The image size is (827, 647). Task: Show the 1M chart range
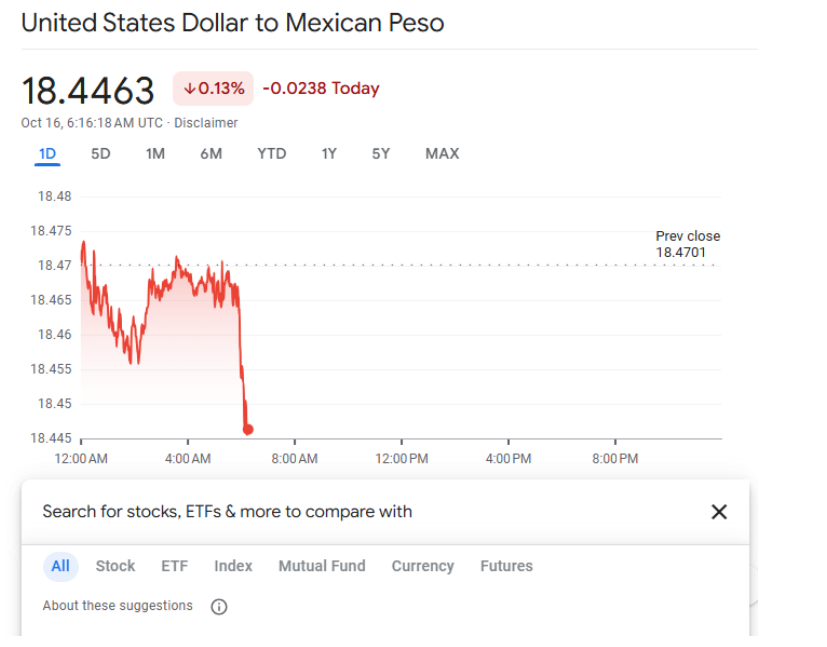(155, 153)
